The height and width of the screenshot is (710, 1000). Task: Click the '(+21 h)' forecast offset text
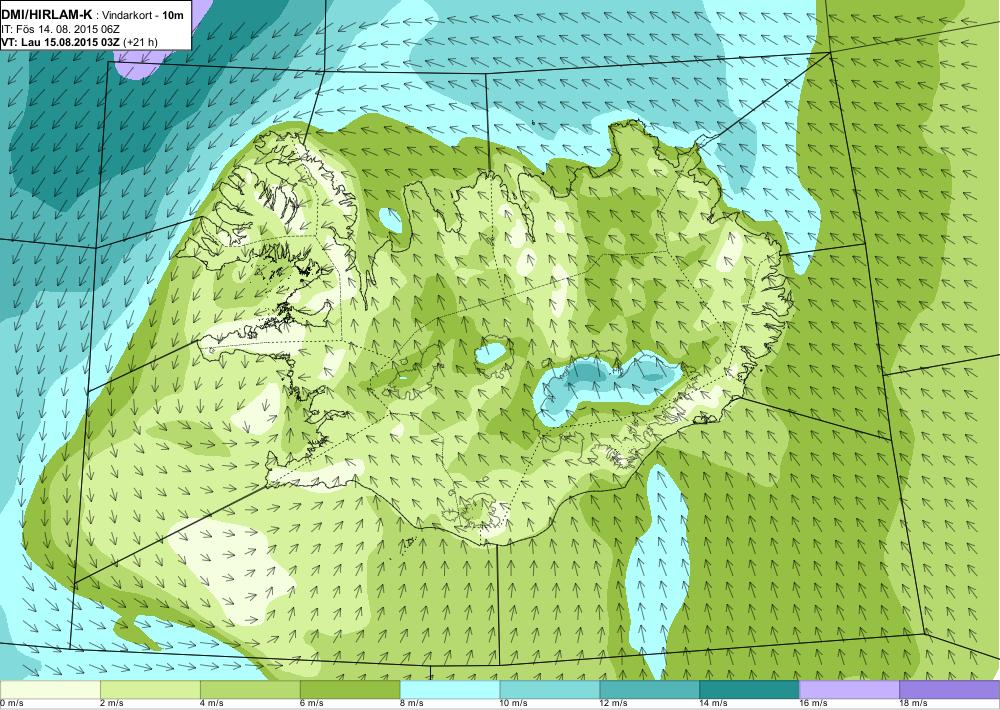[140, 42]
